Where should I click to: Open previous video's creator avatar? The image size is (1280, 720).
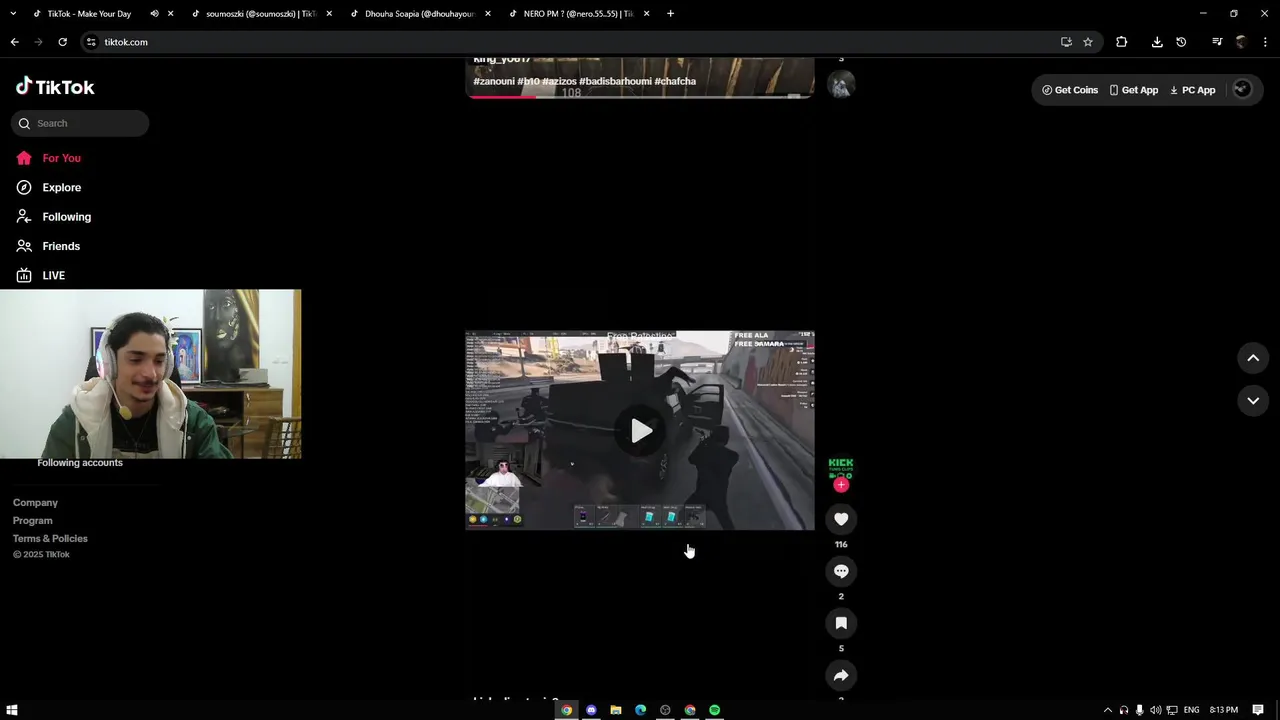coord(841,85)
